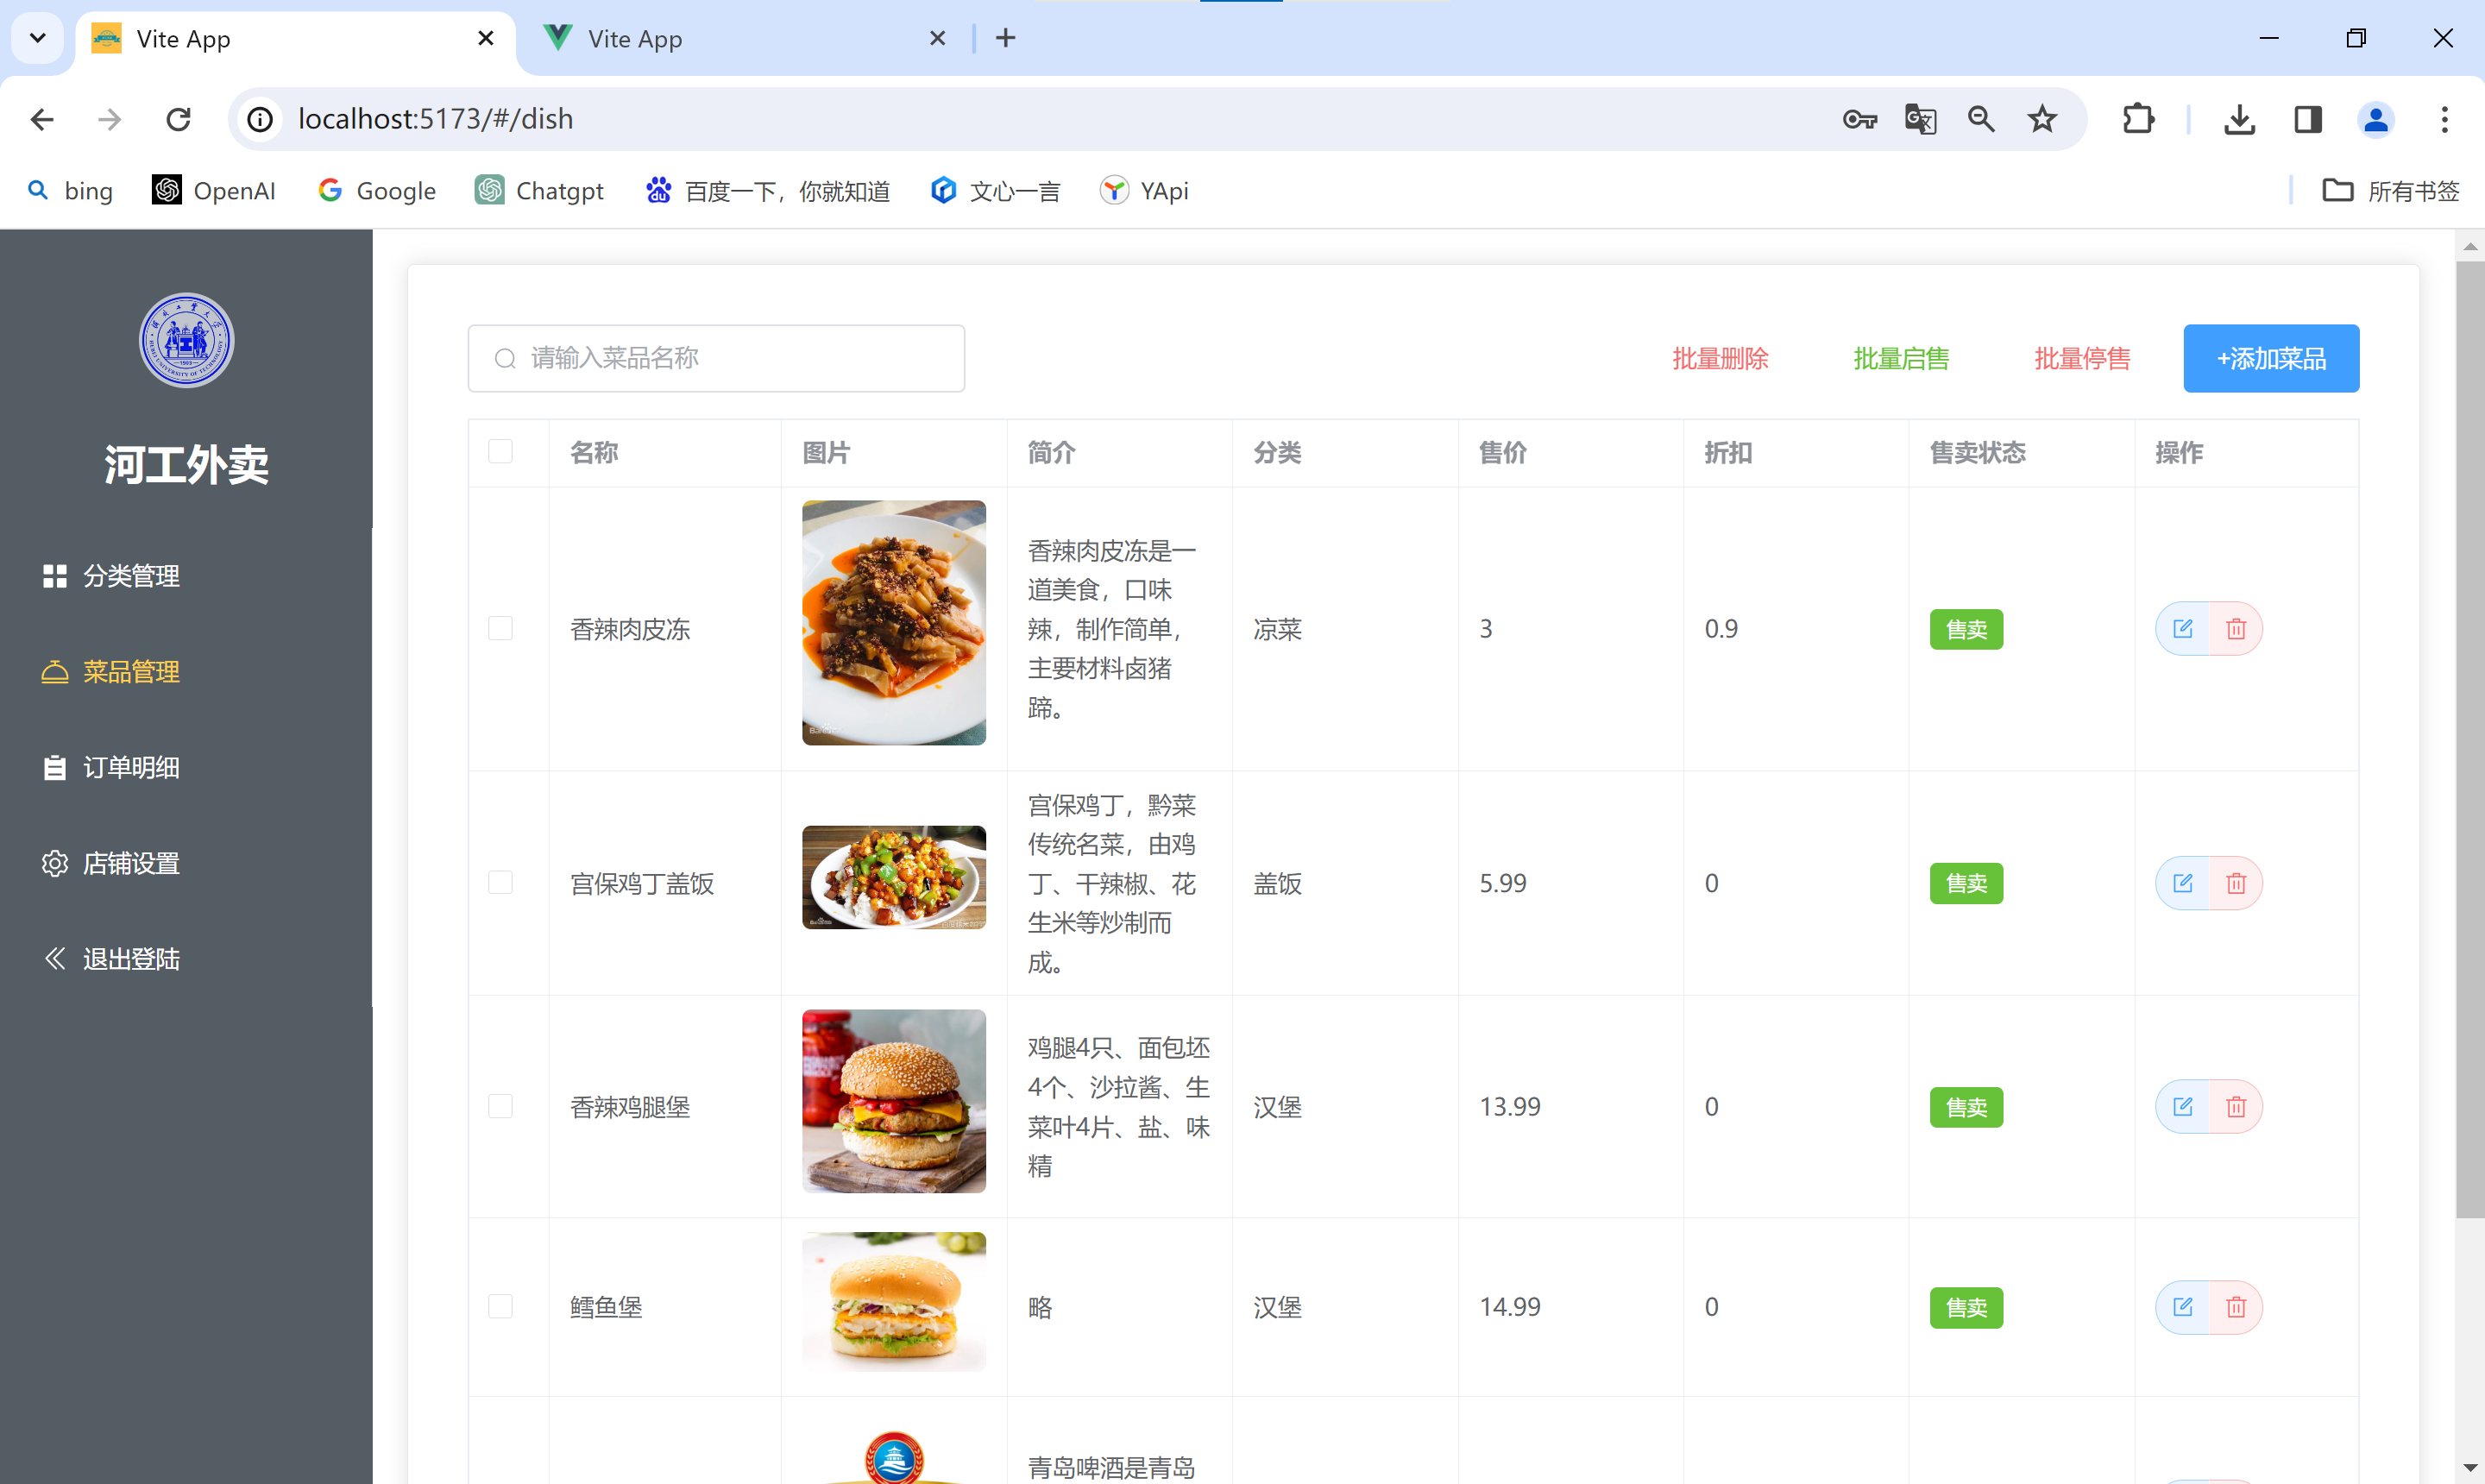The image size is (2485, 1484).
Task: Open 订单明细 sidebar menu item
Action: pos(130,767)
